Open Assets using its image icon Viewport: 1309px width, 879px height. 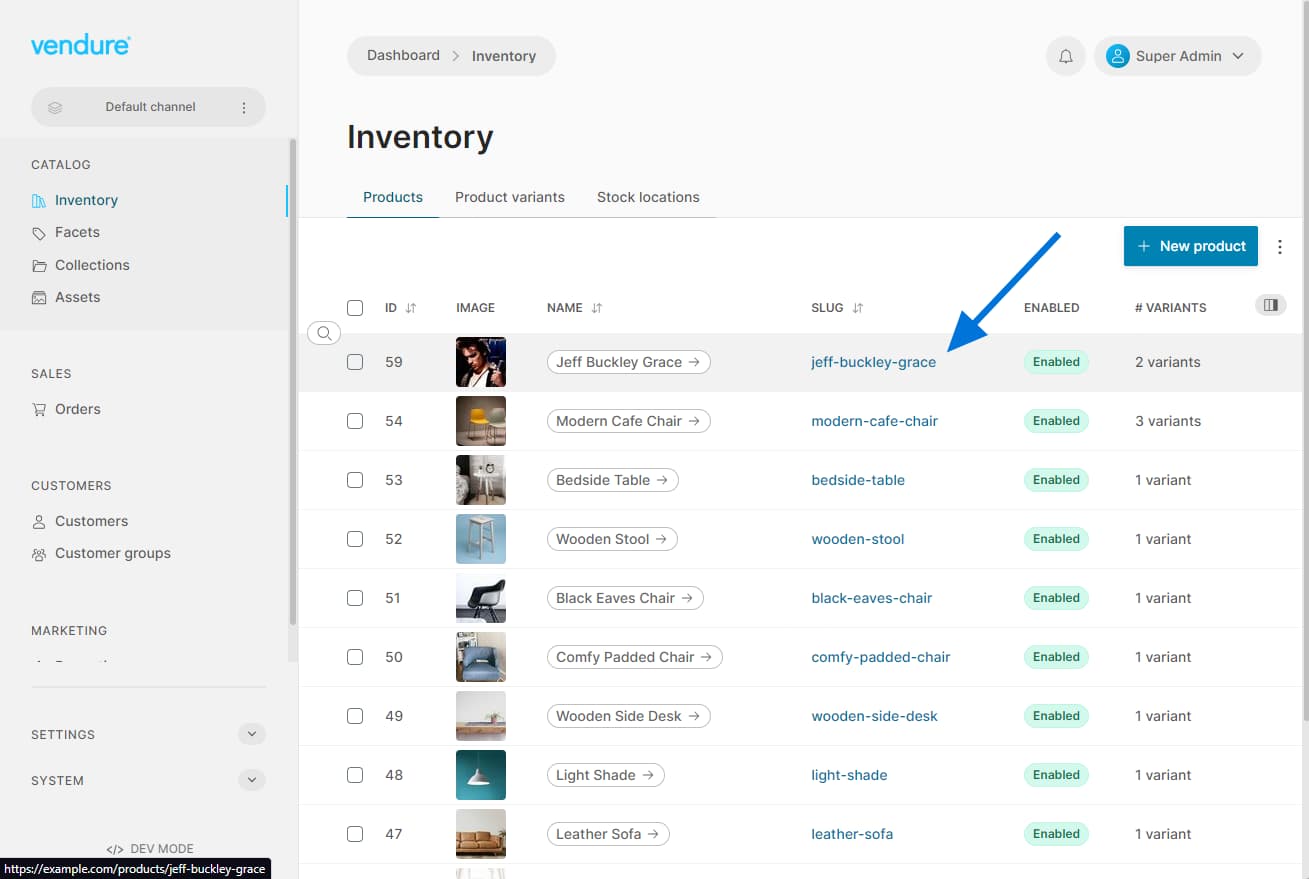coord(38,297)
